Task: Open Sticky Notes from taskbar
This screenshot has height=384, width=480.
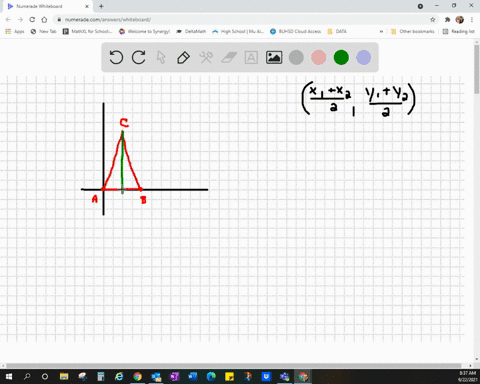Action: coord(229,377)
